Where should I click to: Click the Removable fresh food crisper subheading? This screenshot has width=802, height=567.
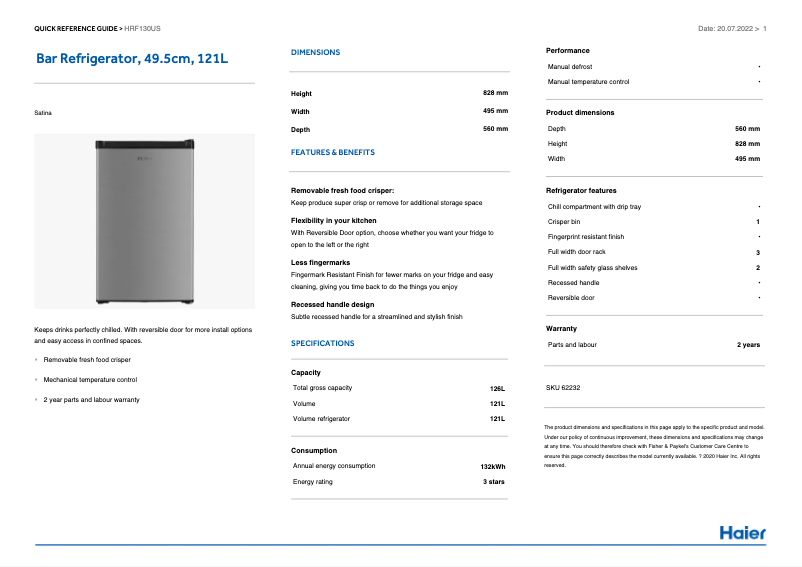[x=342, y=190]
